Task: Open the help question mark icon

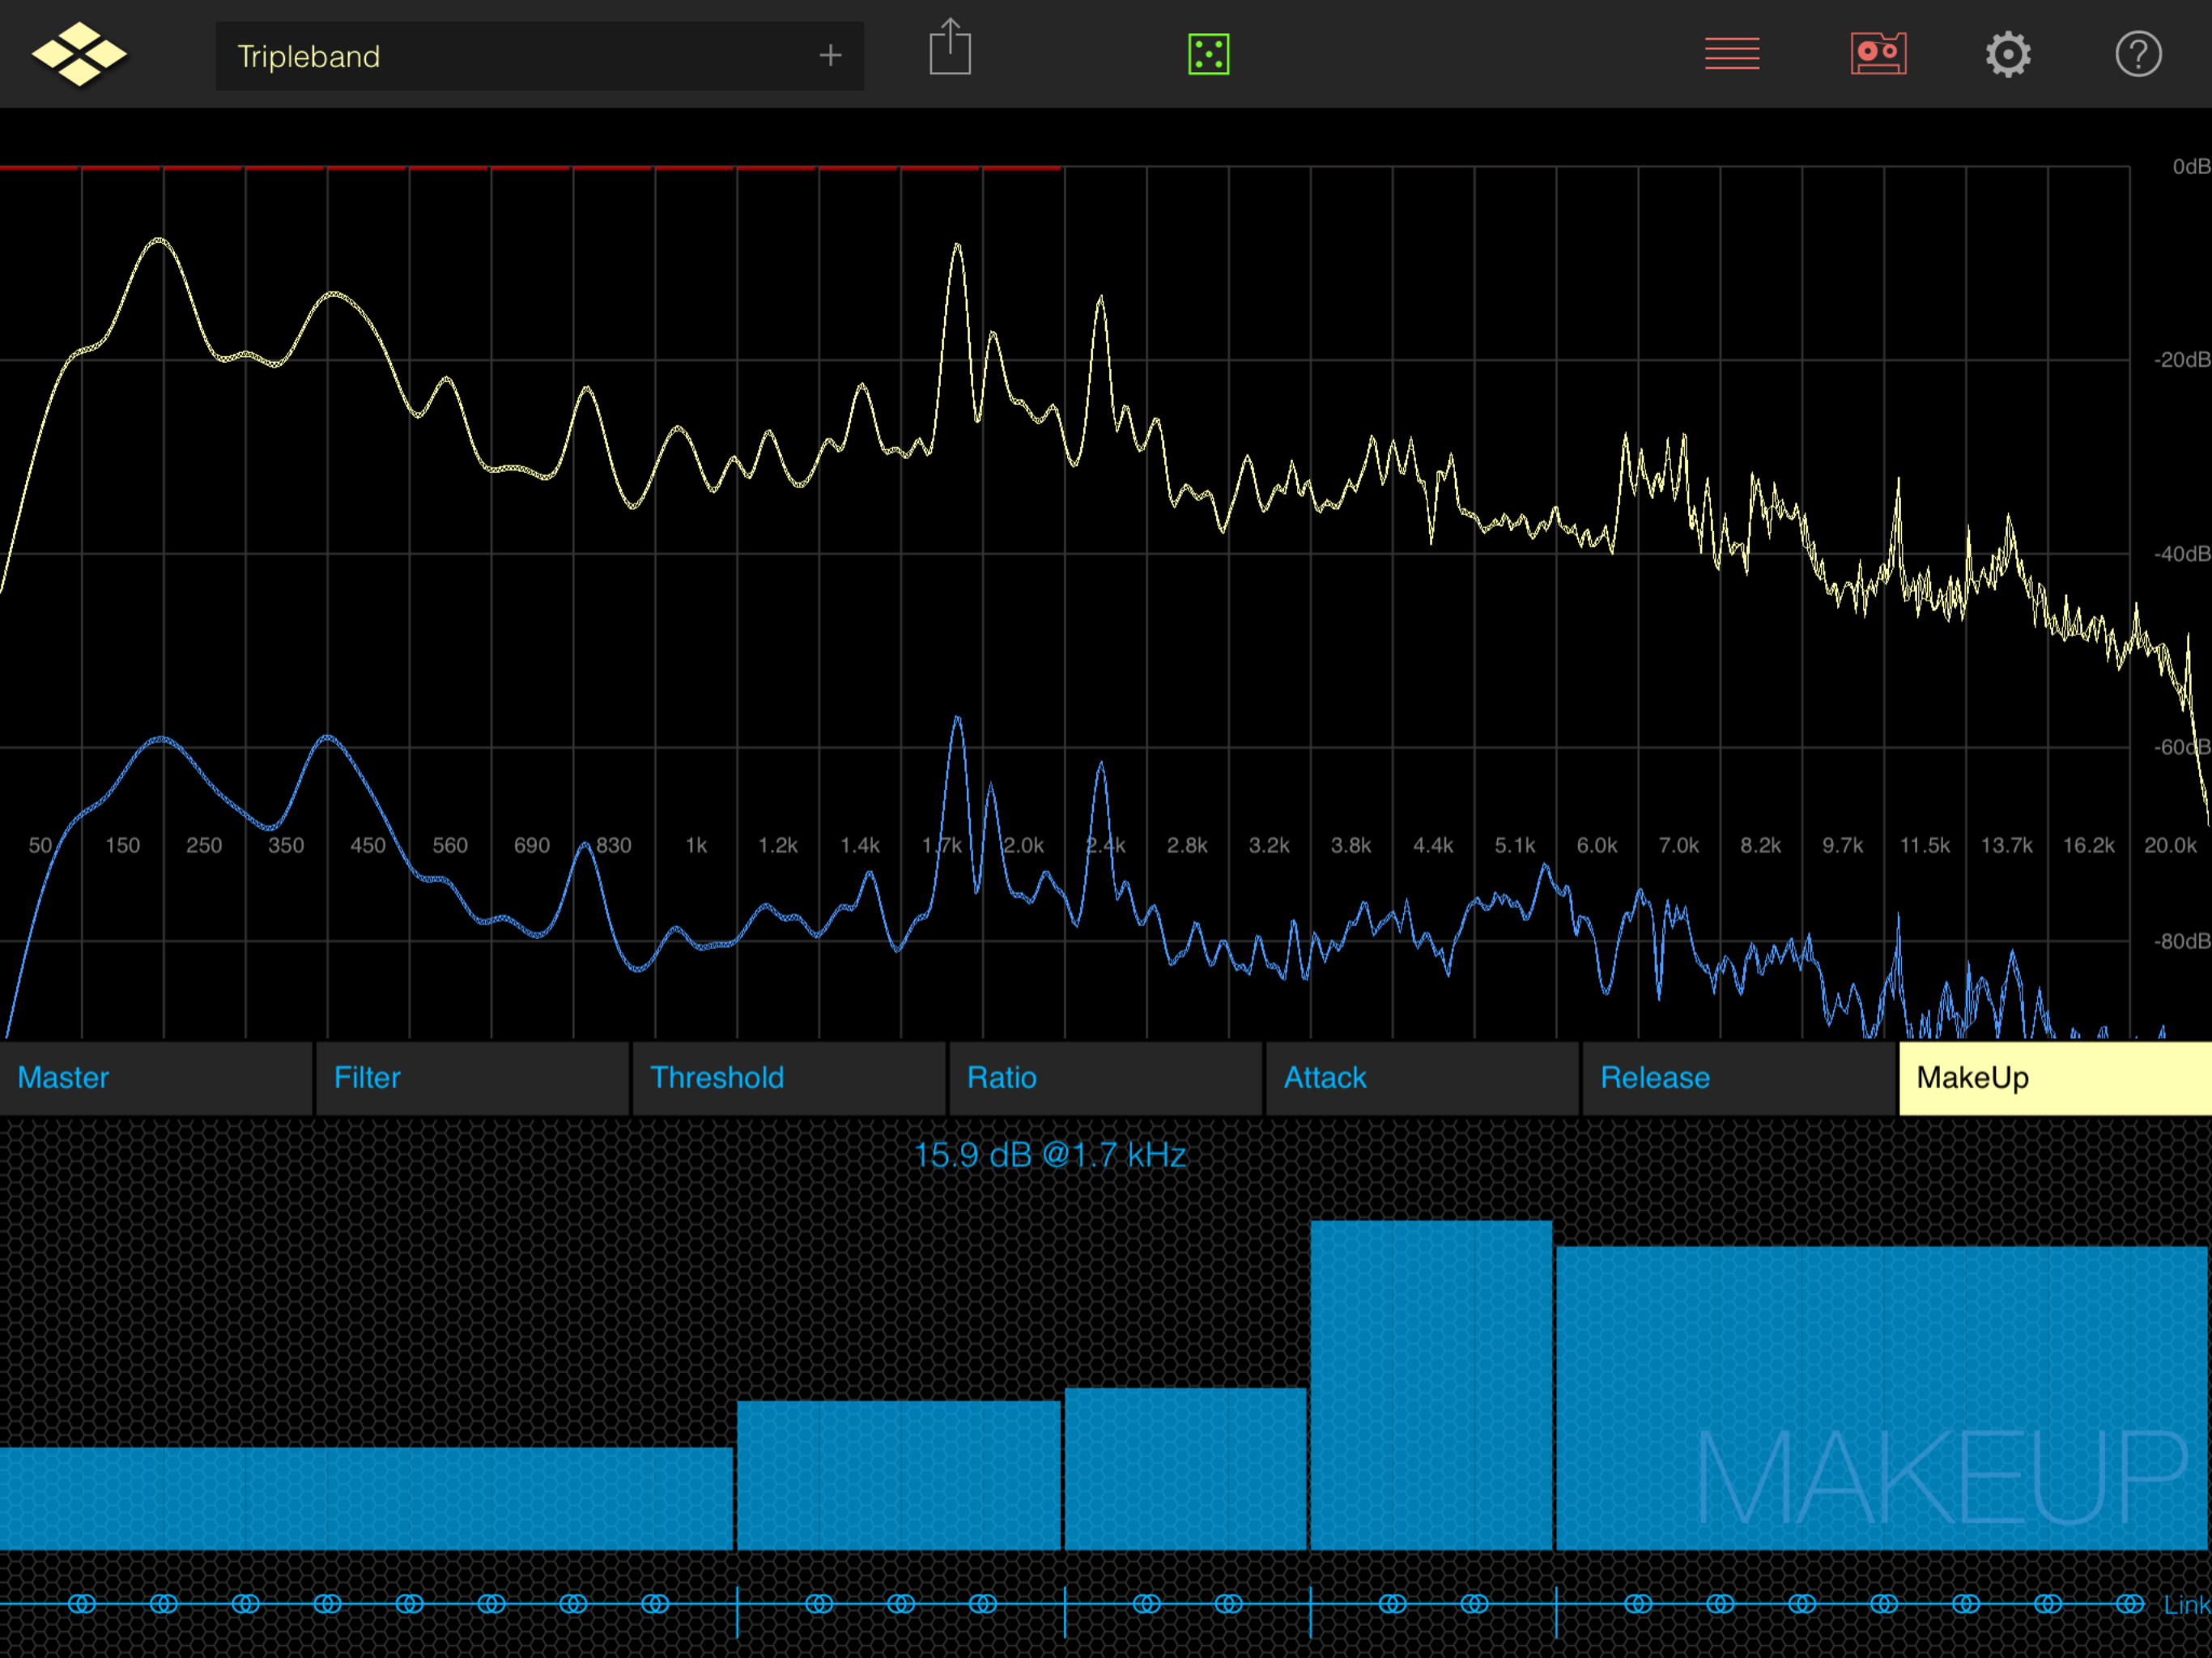Action: click(x=2138, y=54)
